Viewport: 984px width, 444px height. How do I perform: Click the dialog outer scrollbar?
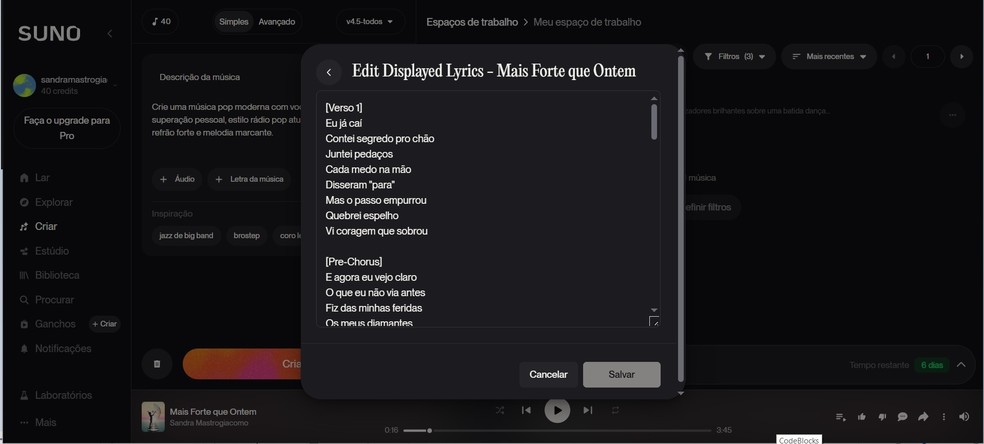681,219
